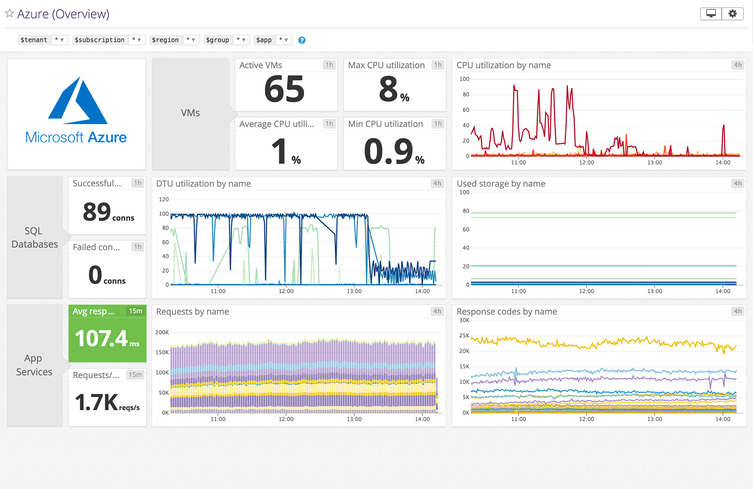Click the Active VMs title
The width and height of the screenshot is (753, 489).
[x=261, y=65]
